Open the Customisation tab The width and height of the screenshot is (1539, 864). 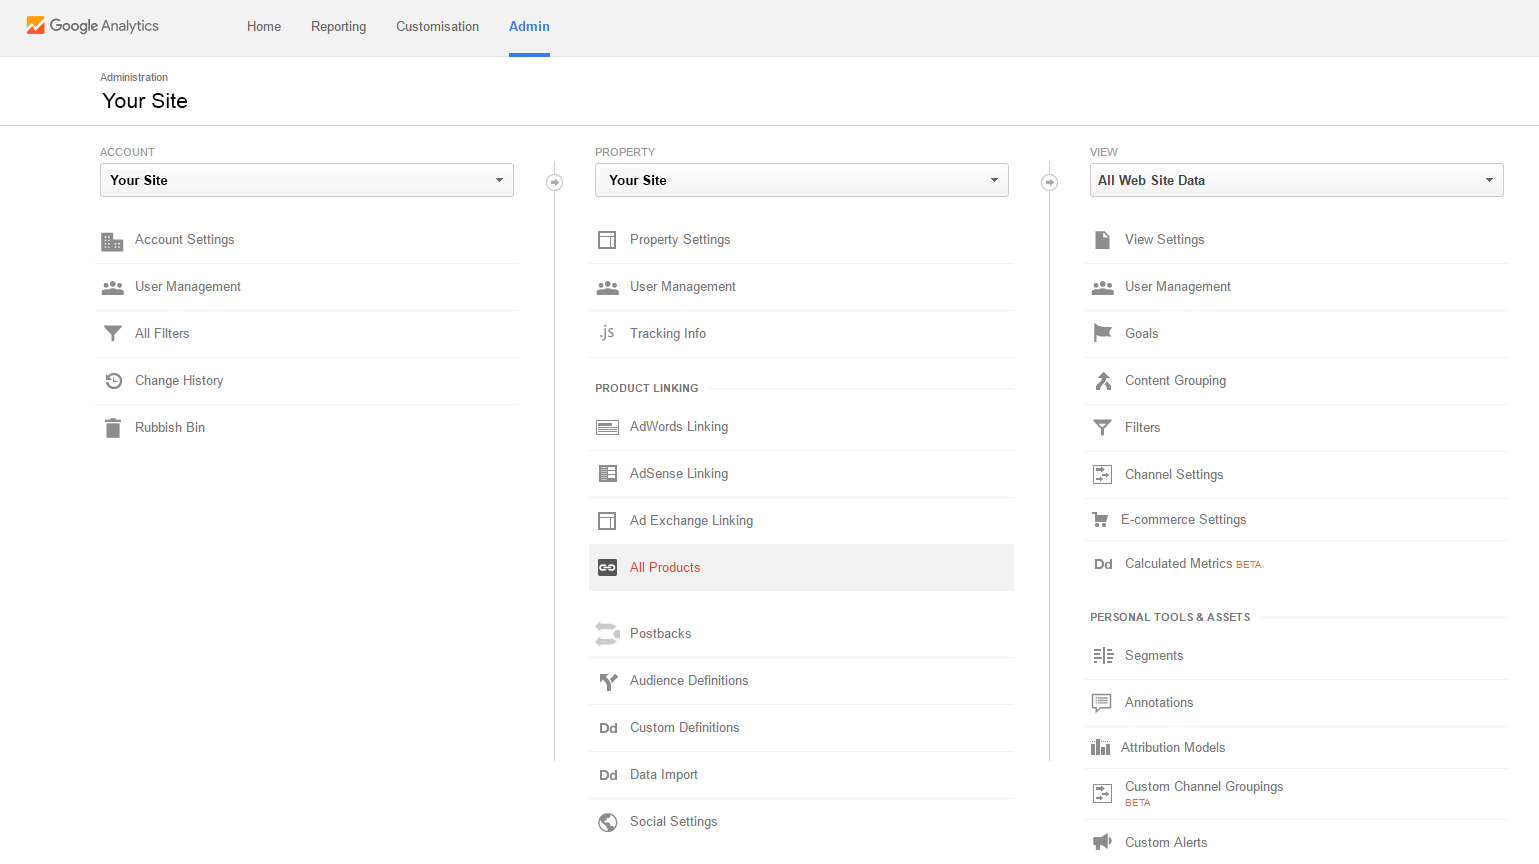pyautogui.click(x=437, y=27)
